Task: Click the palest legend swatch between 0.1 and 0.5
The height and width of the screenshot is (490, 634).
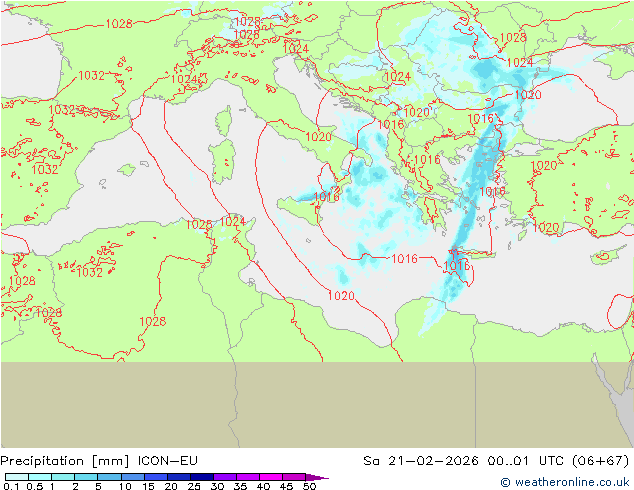Action: point(17,477)
